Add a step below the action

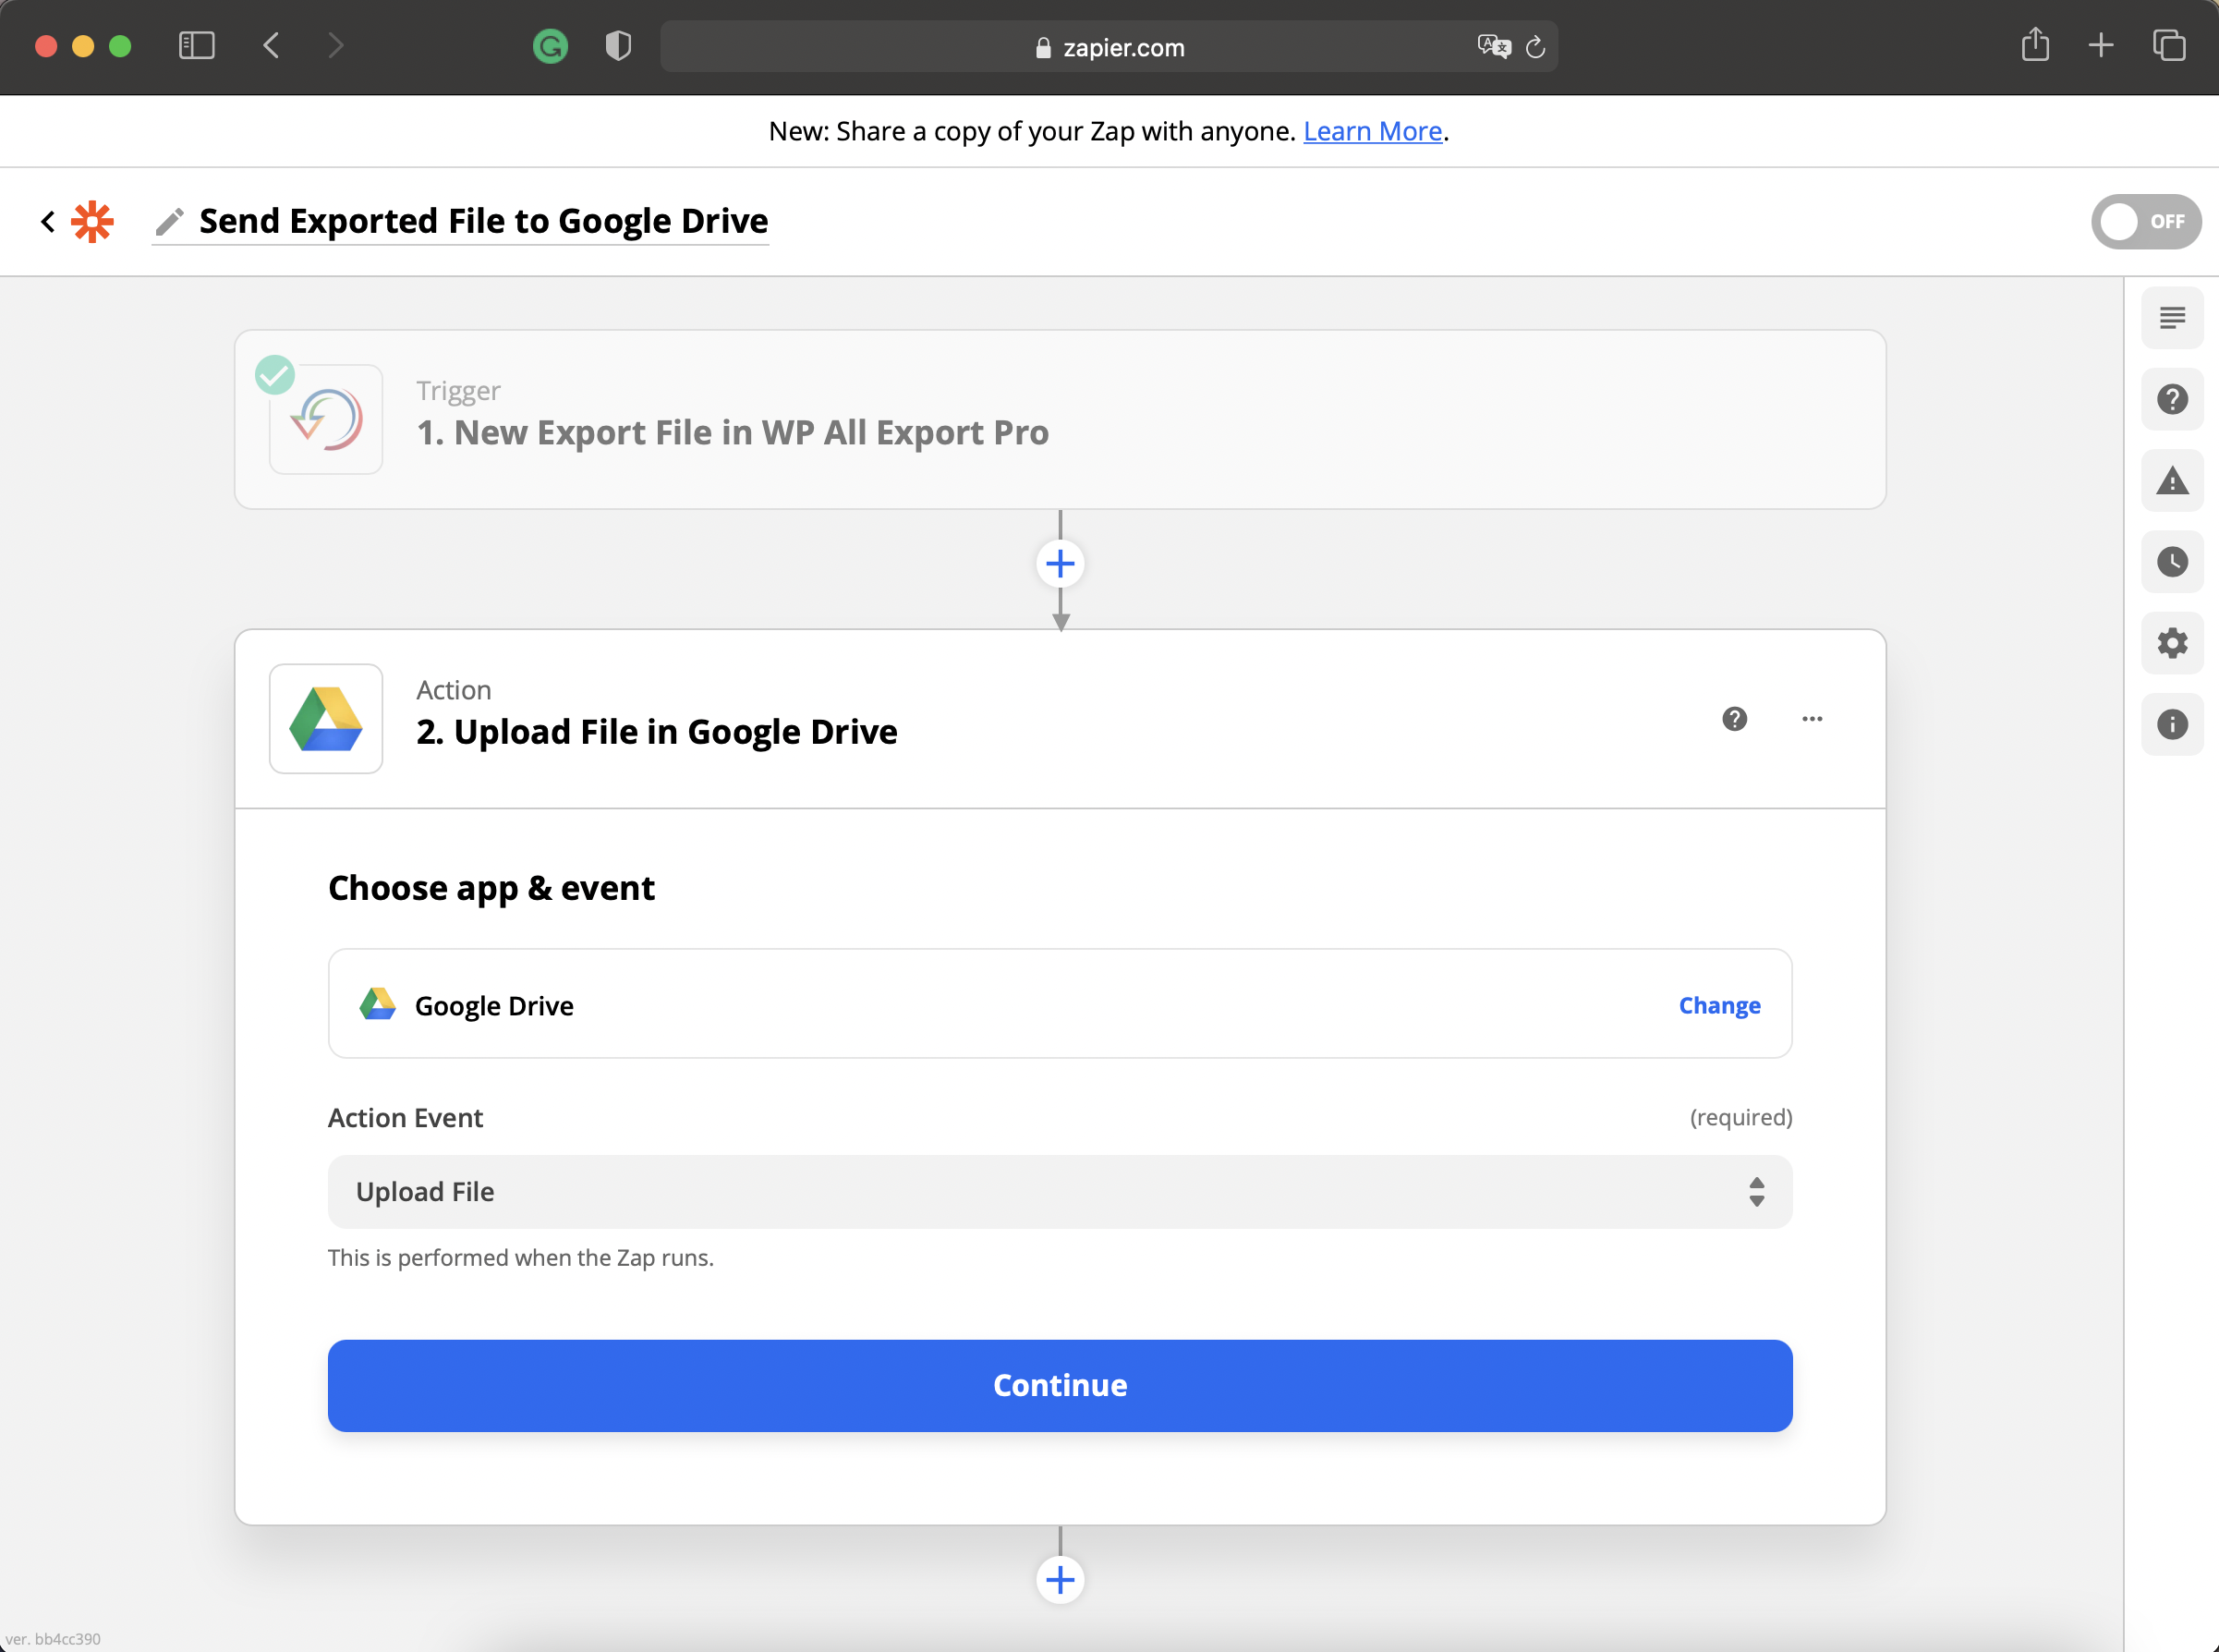[x=1059, y=1579]
